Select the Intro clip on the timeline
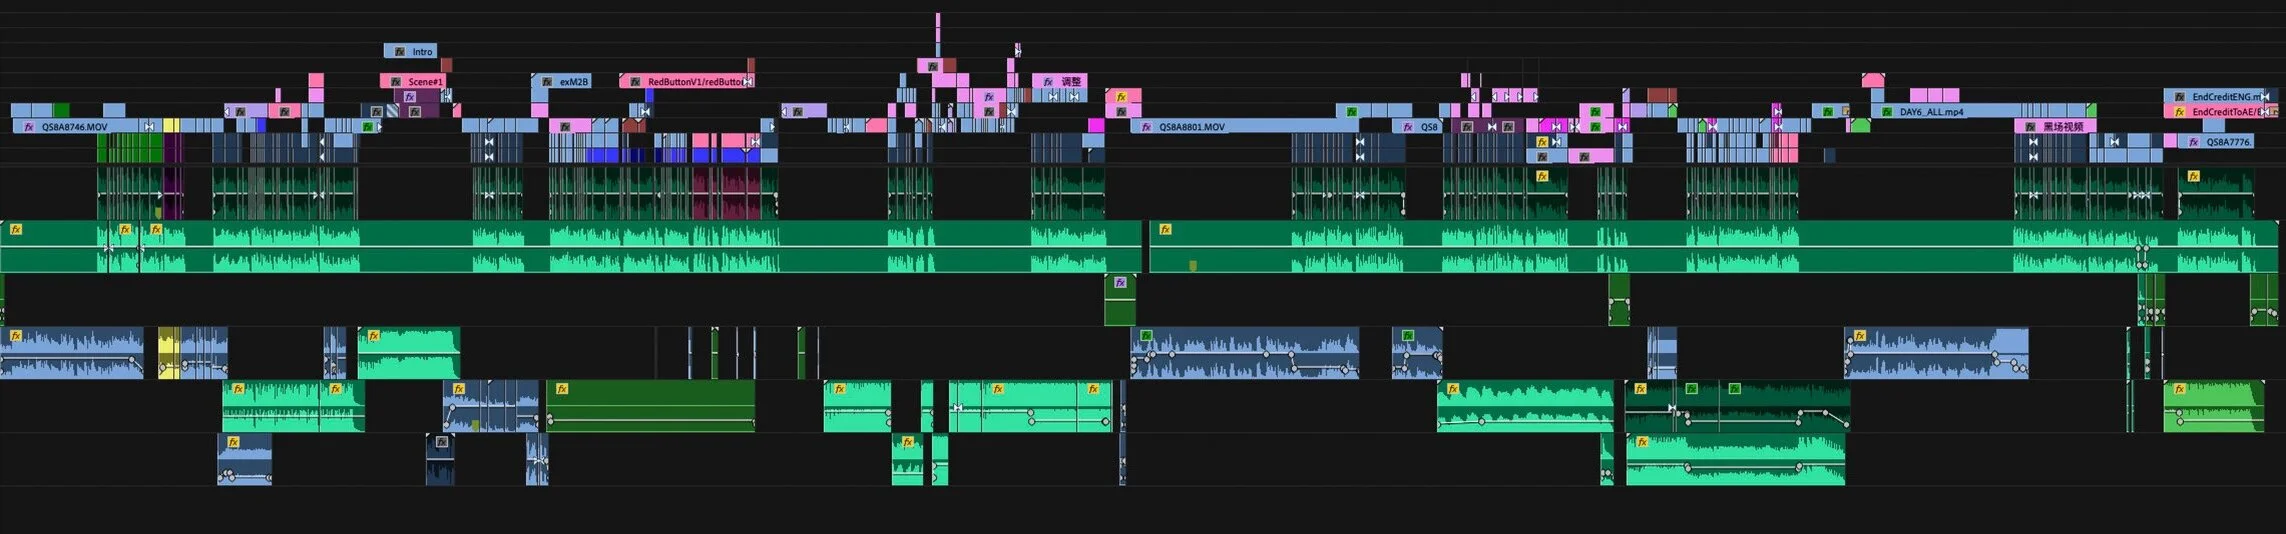The height and width of the screenshot is (534, 2286). [410, 51]
